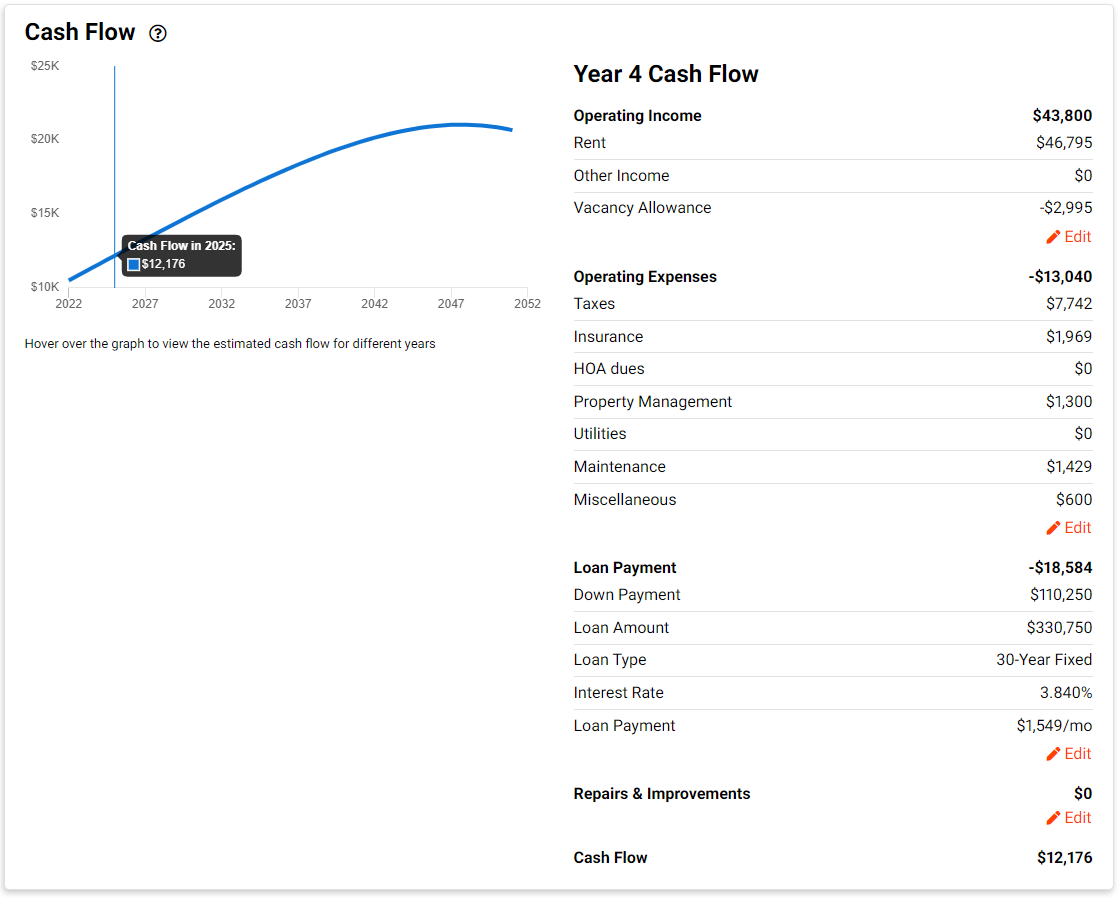Click pencil icon under Repairs & Improvements
The height and width of the screenshot is (898, 1120).
pyautogui.click(x=1053, y=818)
